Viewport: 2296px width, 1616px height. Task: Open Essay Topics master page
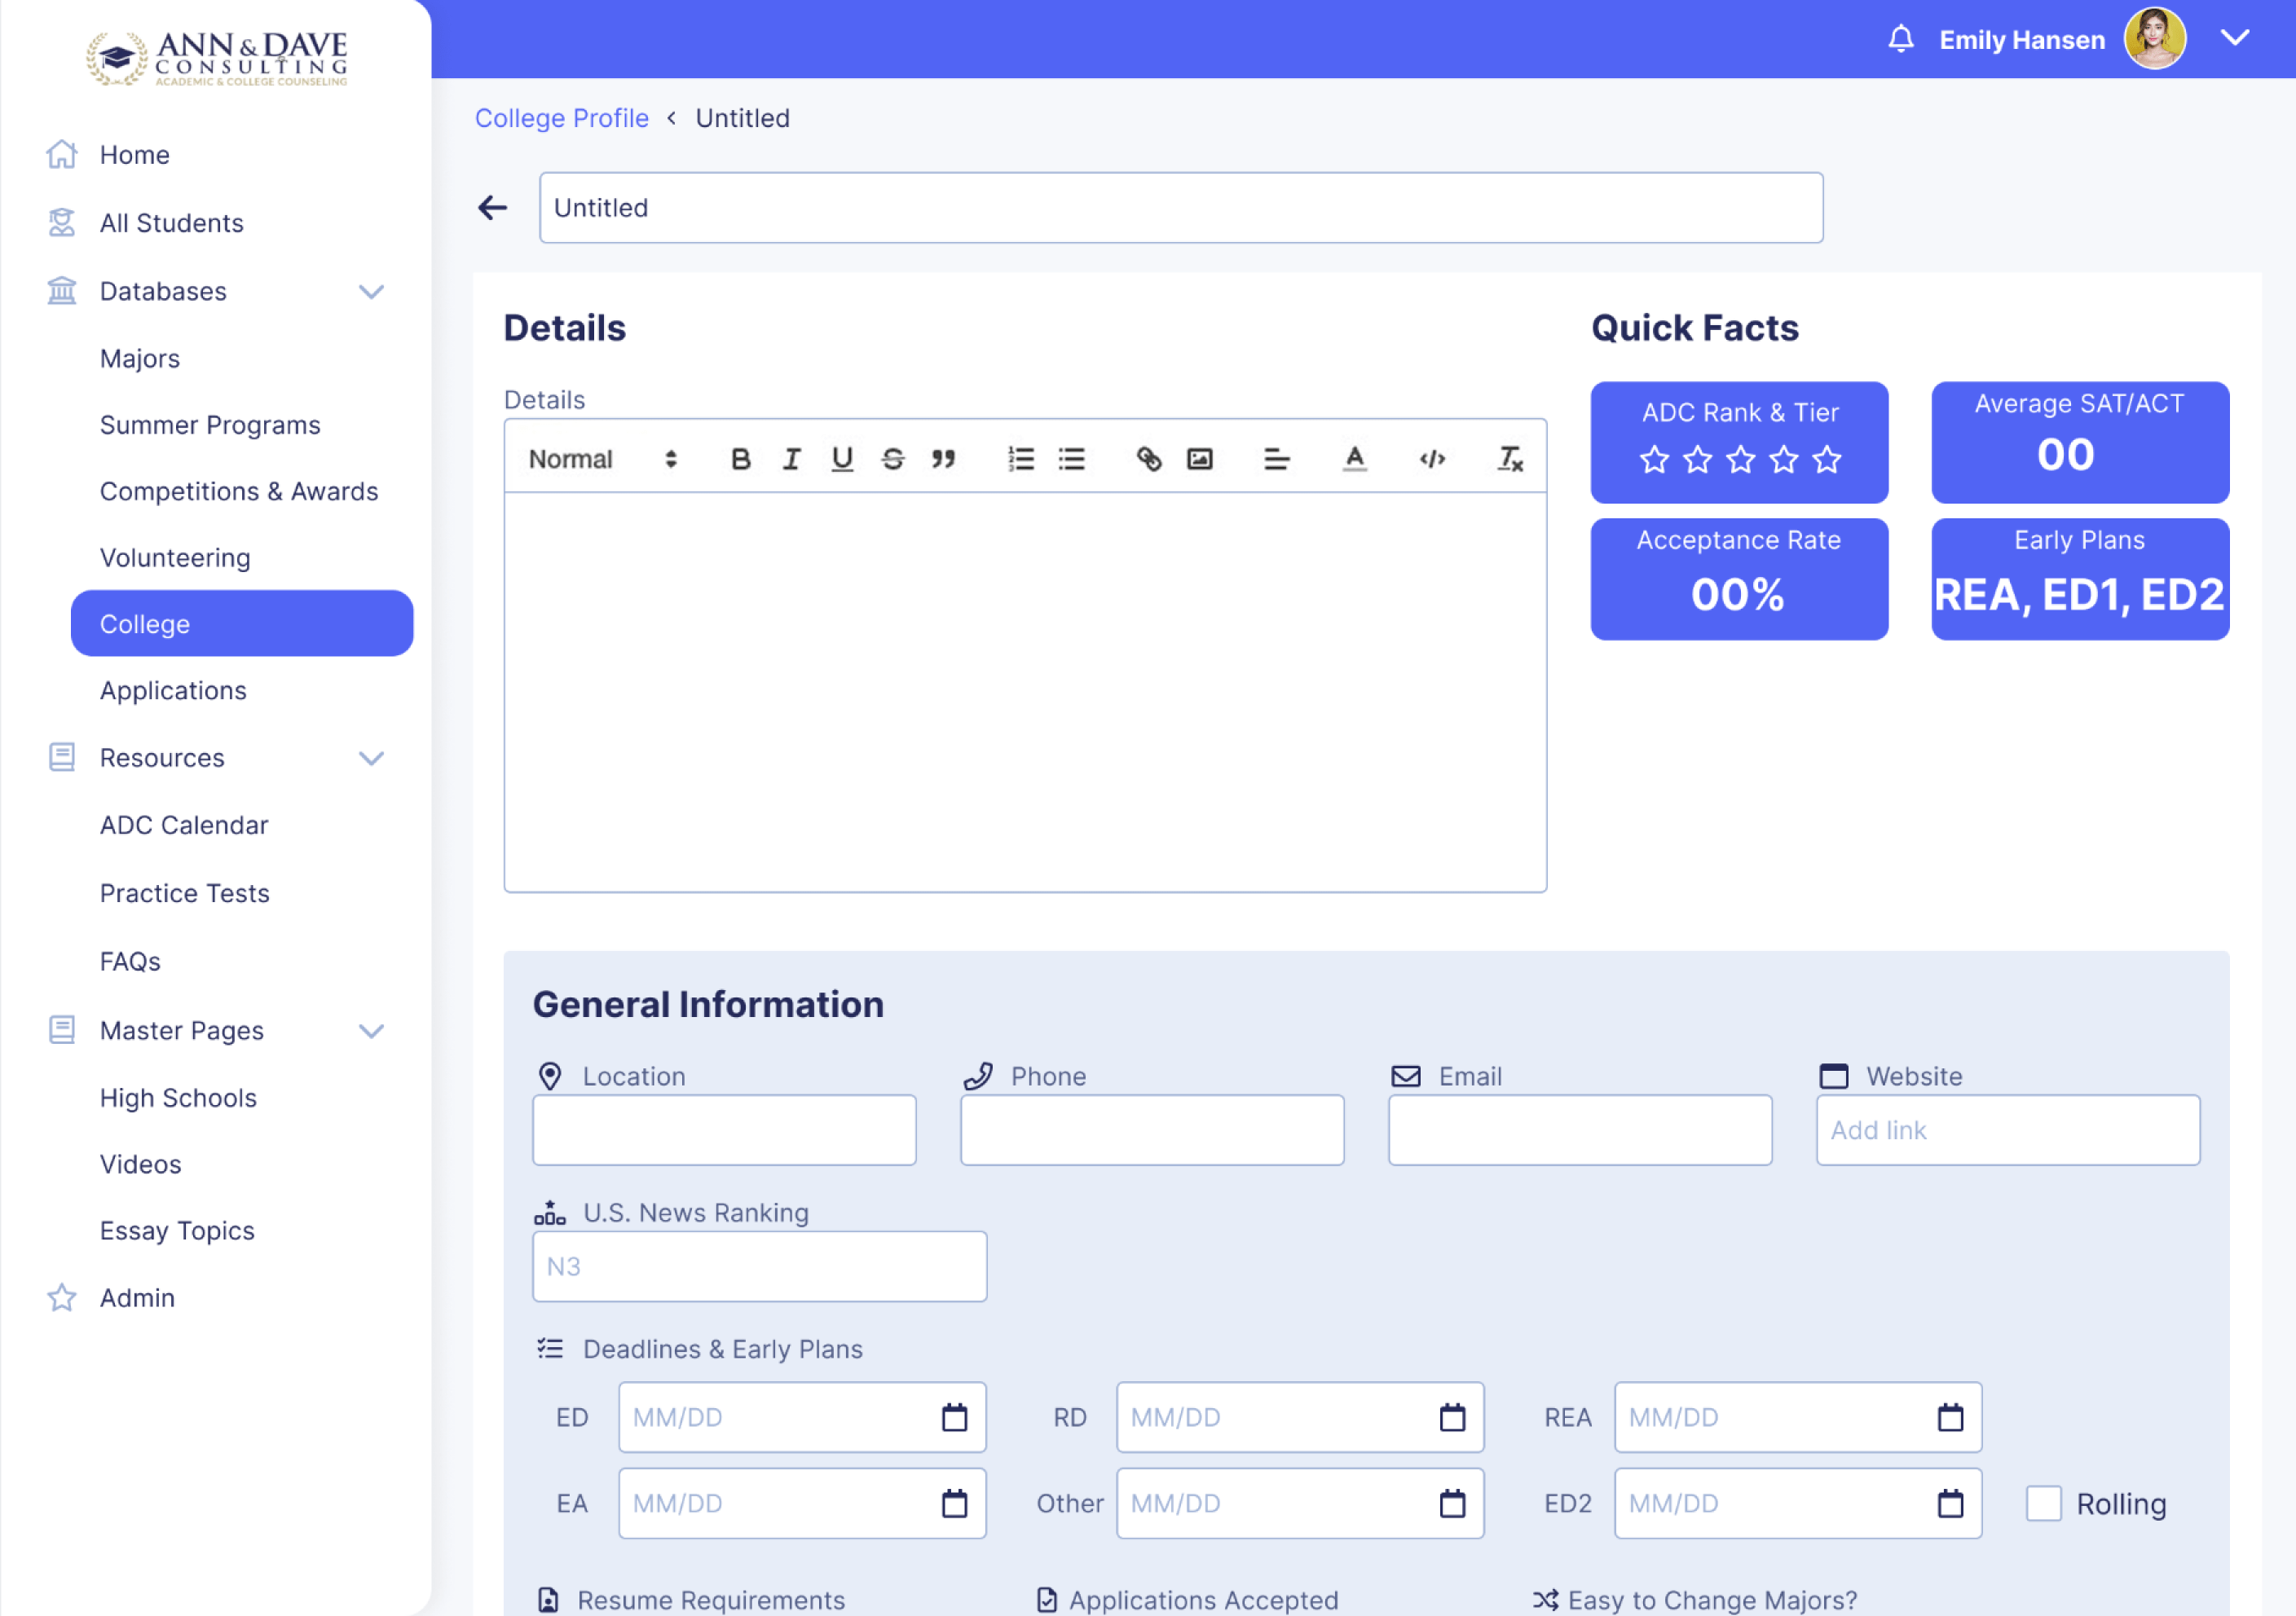tap(177, 1231)
